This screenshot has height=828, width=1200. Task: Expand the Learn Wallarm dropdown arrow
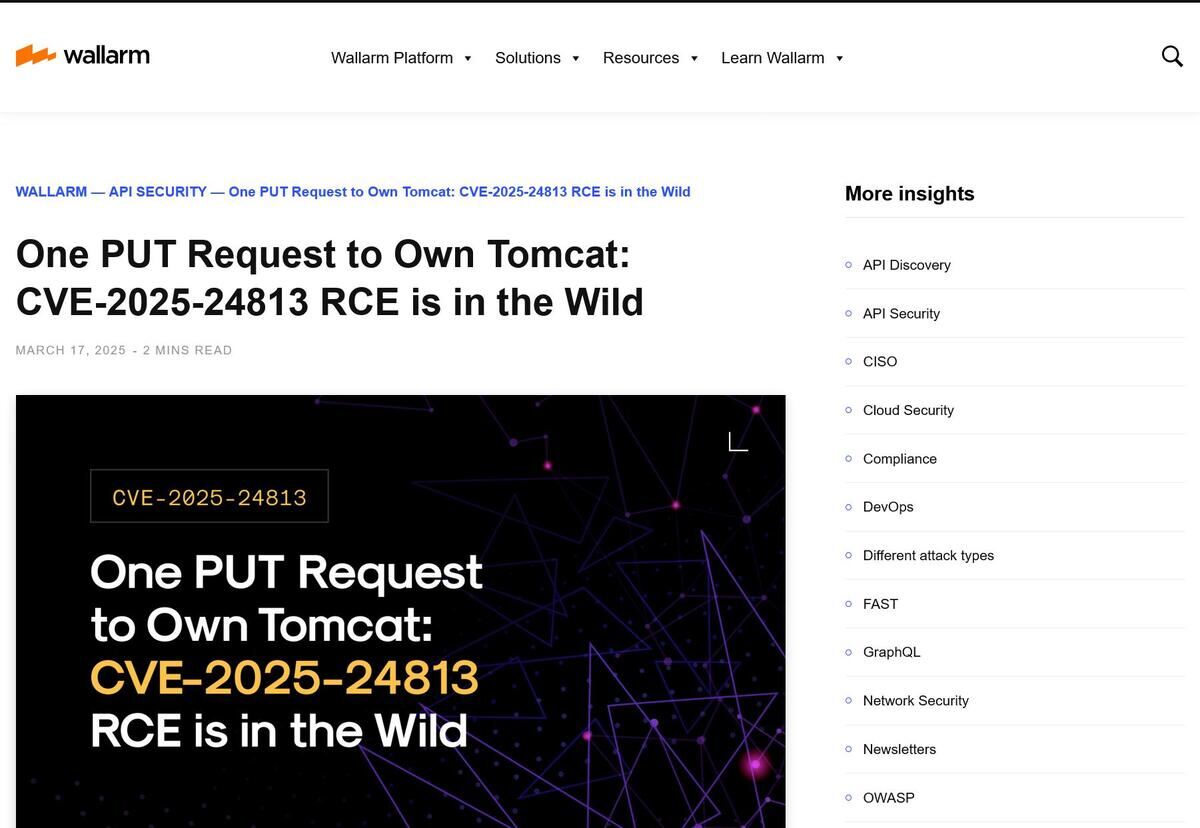pos(839,58)
